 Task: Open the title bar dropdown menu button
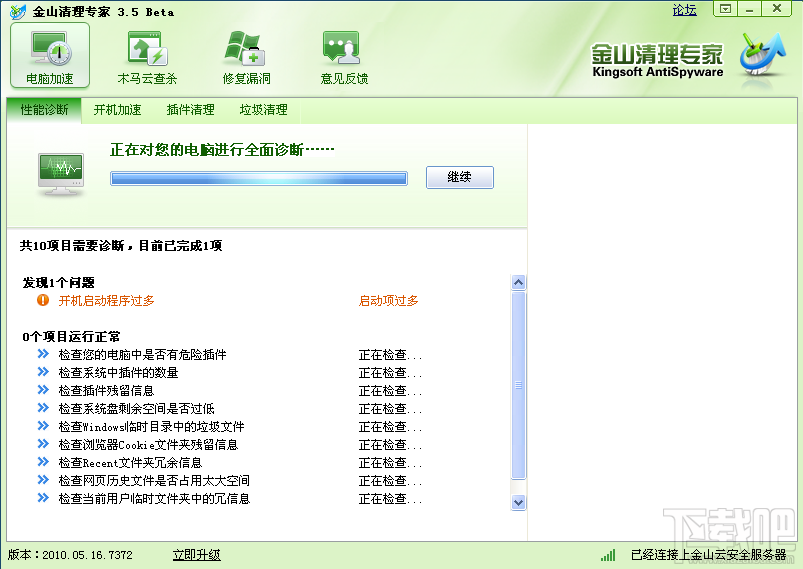725,9
